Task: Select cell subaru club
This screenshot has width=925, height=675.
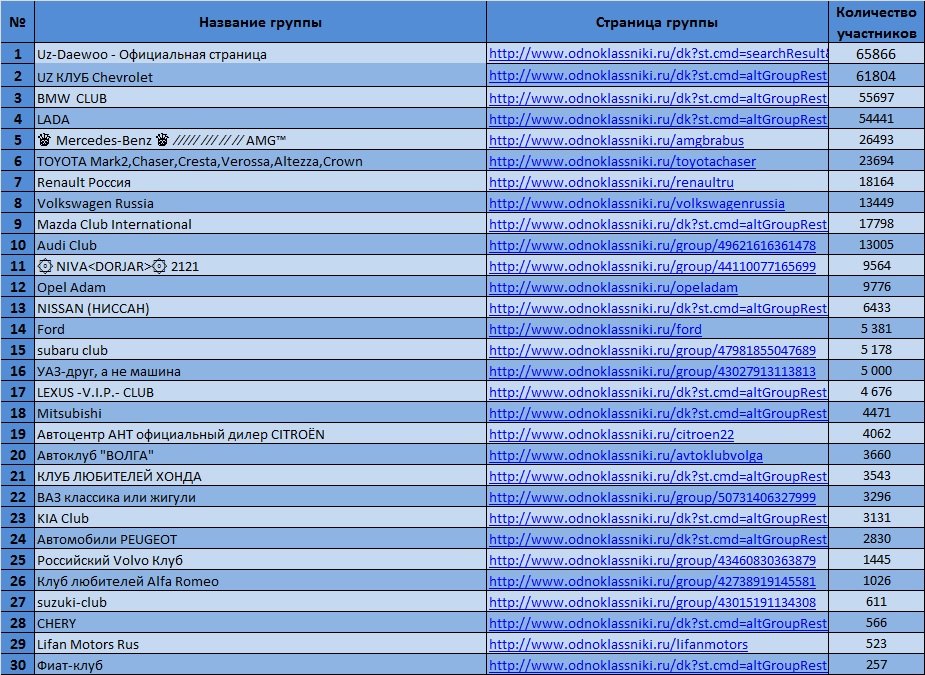Action: pos(260,350)
